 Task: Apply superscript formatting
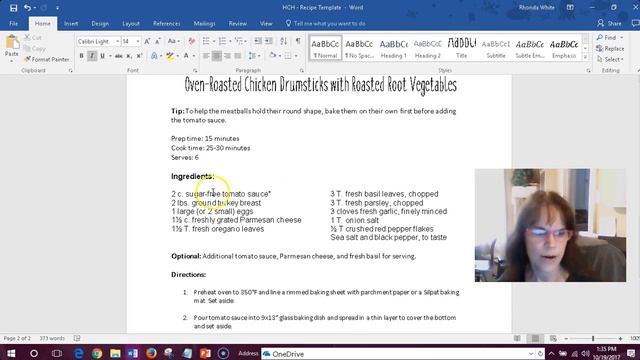139,56
